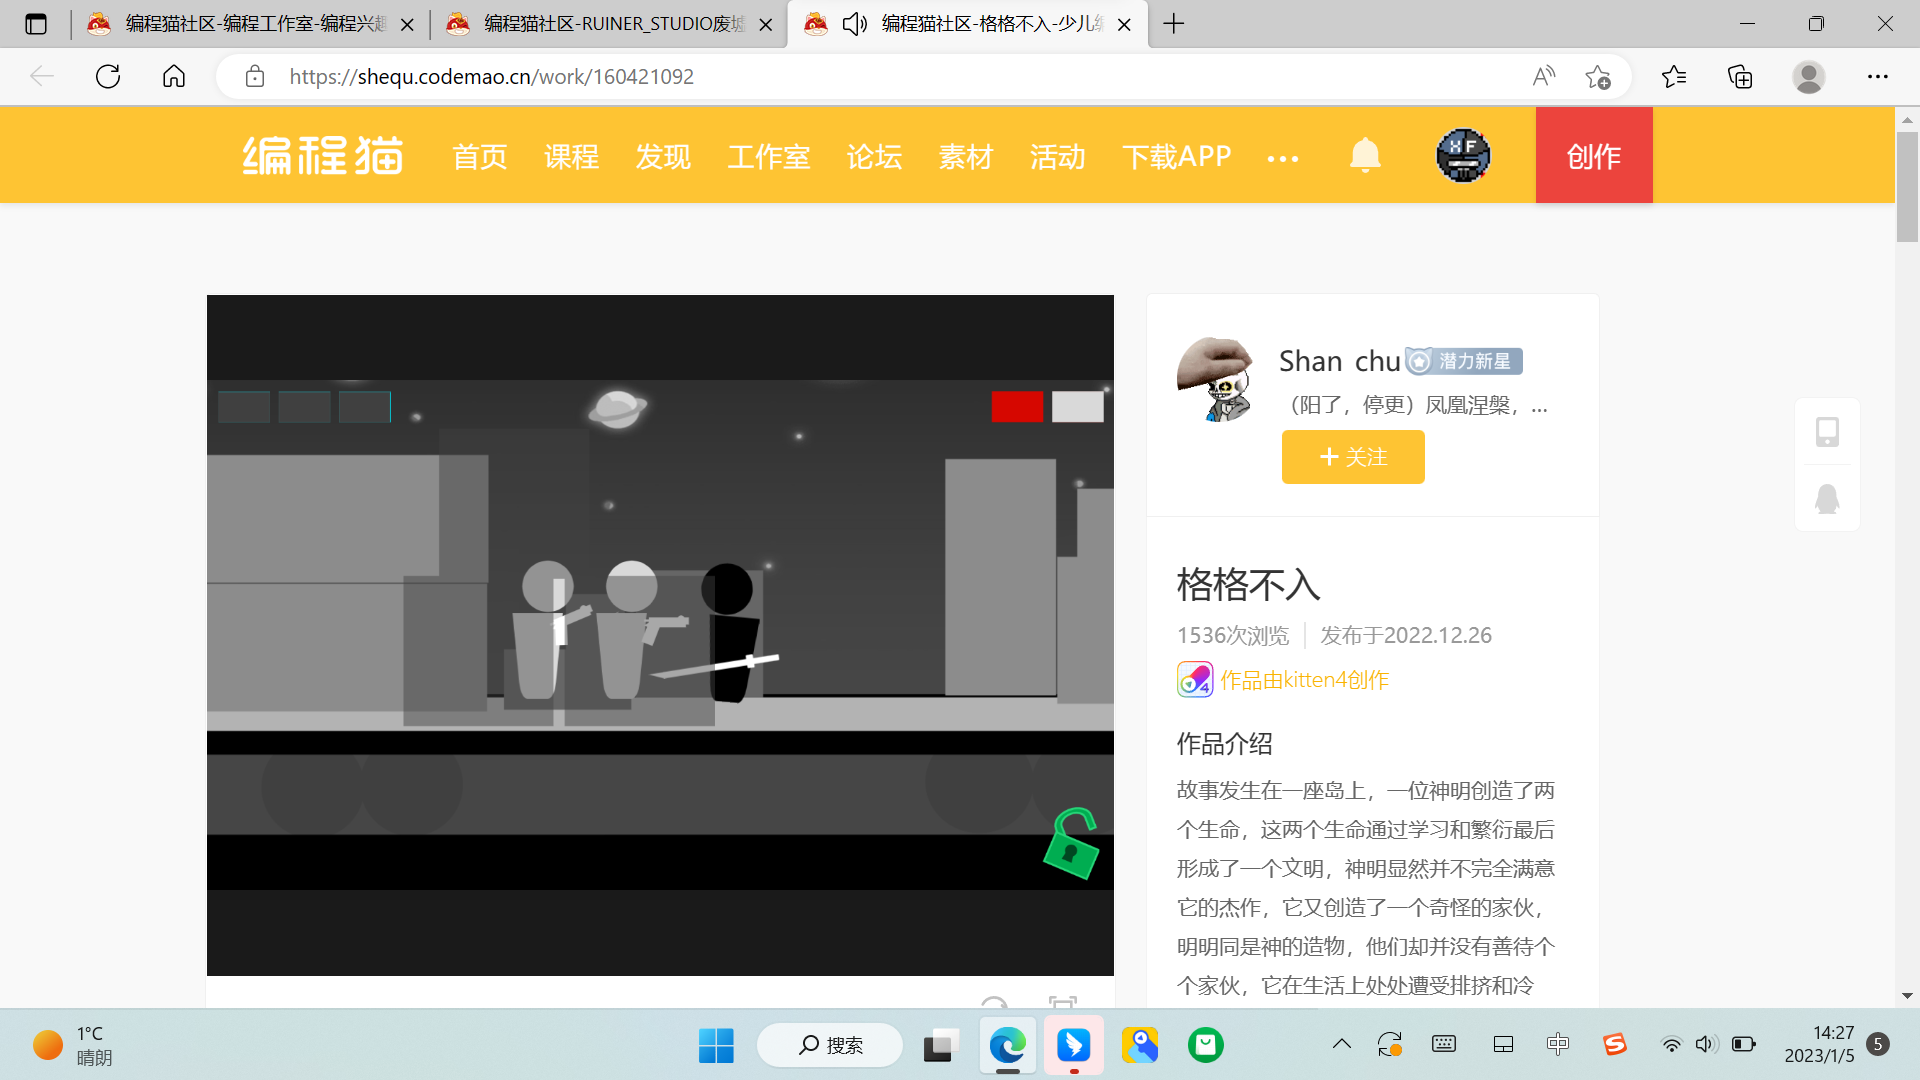Click the 潜力新星 badge
The height and width of the screenshot is (1080, 1920).
(1464, 361)
